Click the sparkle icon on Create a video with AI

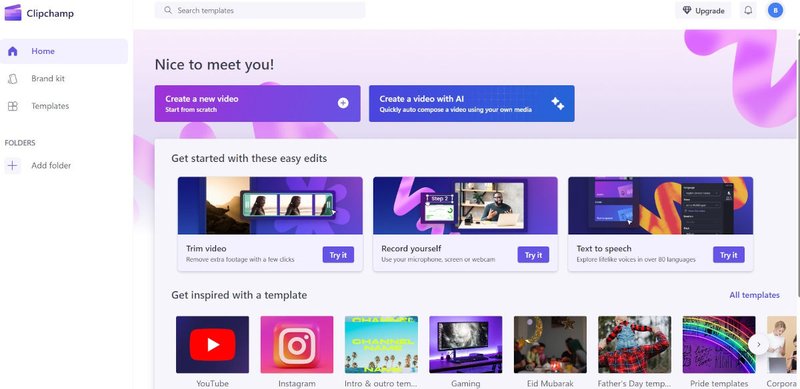[558, 104]
